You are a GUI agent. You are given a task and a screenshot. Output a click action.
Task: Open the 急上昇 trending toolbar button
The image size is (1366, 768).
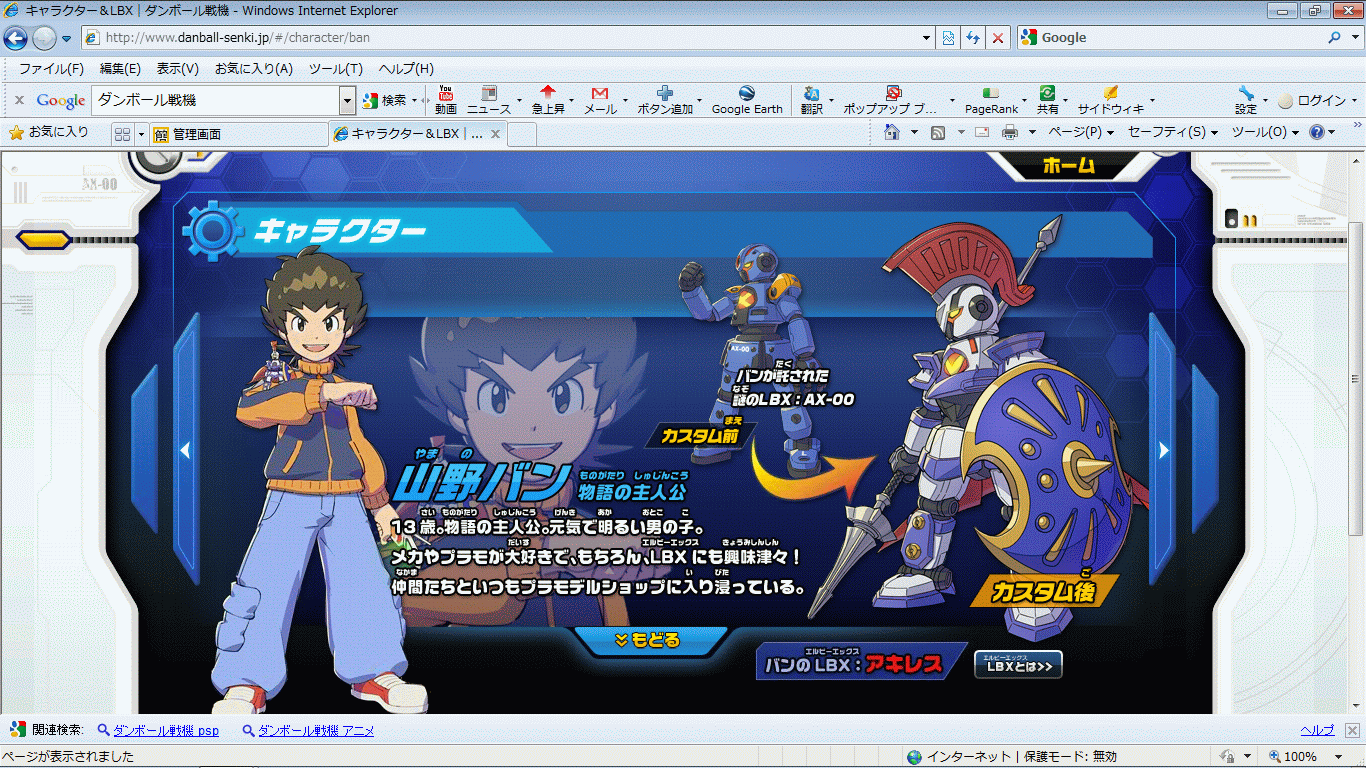548,100
